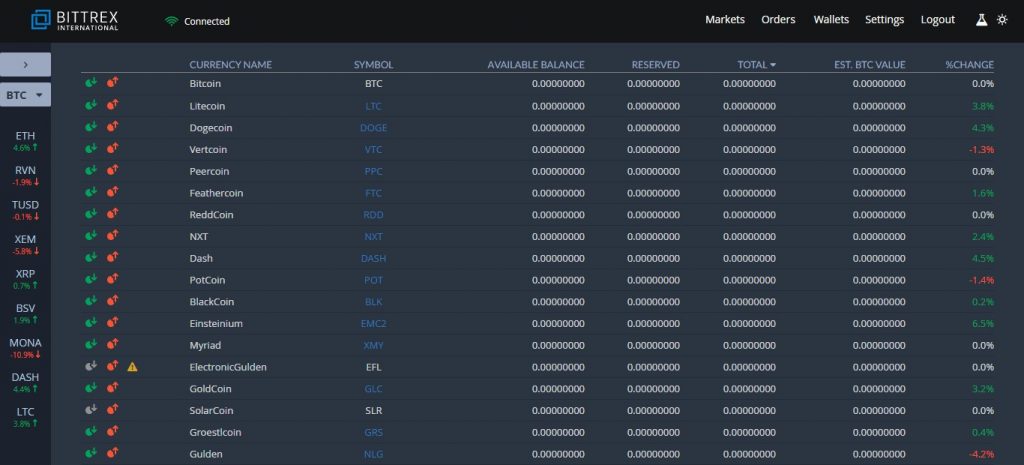Open the VTC symbol link
Viewport: 1024px width, 465px height.
[374, 150]
